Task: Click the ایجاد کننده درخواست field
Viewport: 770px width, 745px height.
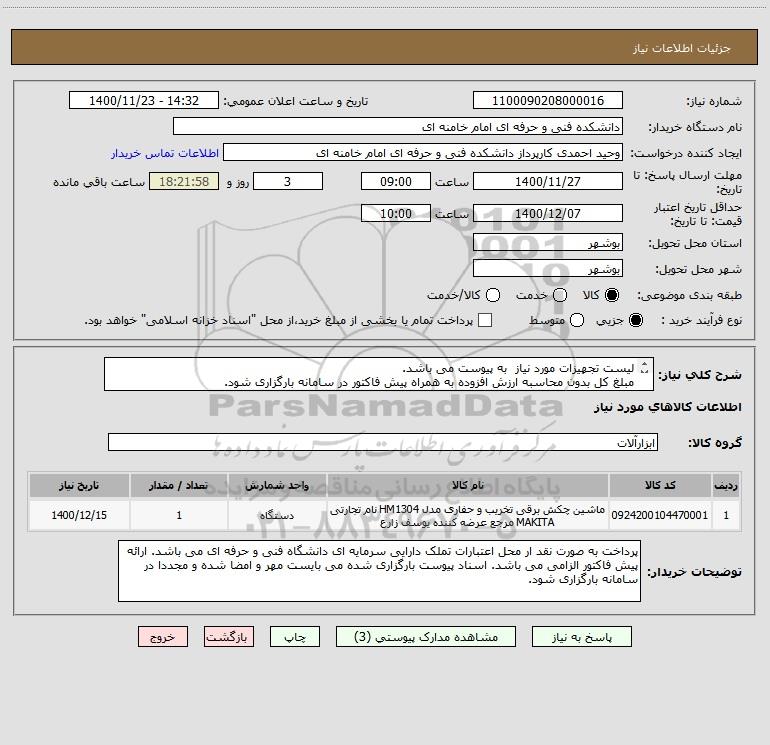Action: pyautogui.click(x=423, y=153)
